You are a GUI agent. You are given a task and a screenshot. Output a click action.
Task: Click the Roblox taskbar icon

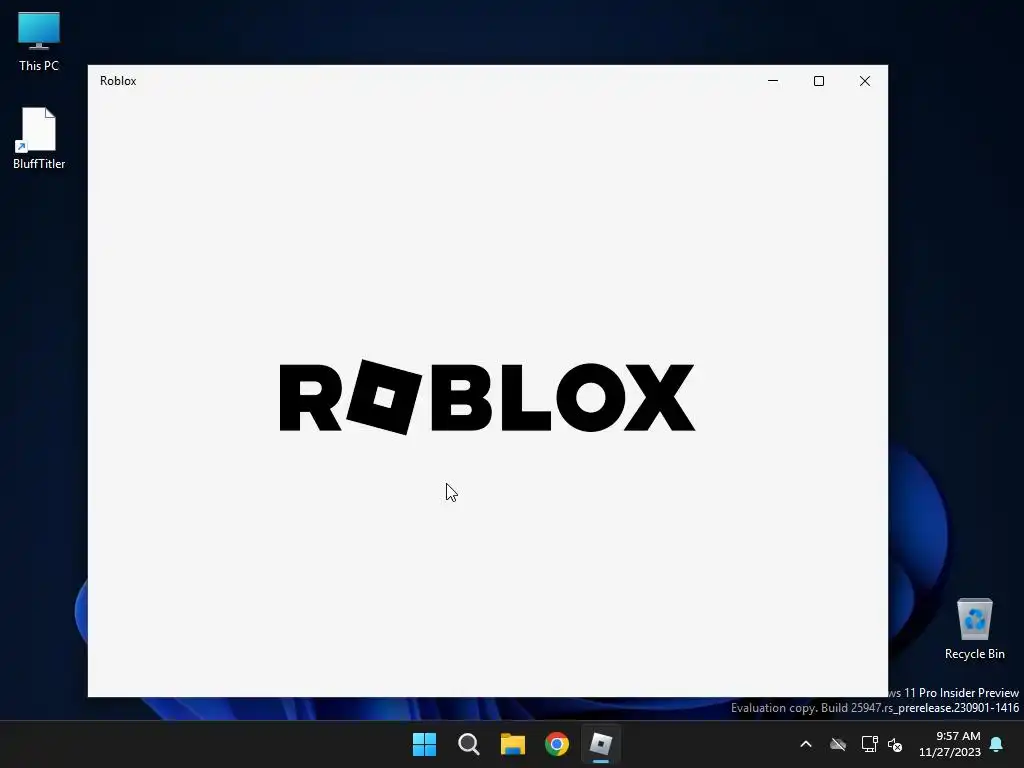pos(601,744)
